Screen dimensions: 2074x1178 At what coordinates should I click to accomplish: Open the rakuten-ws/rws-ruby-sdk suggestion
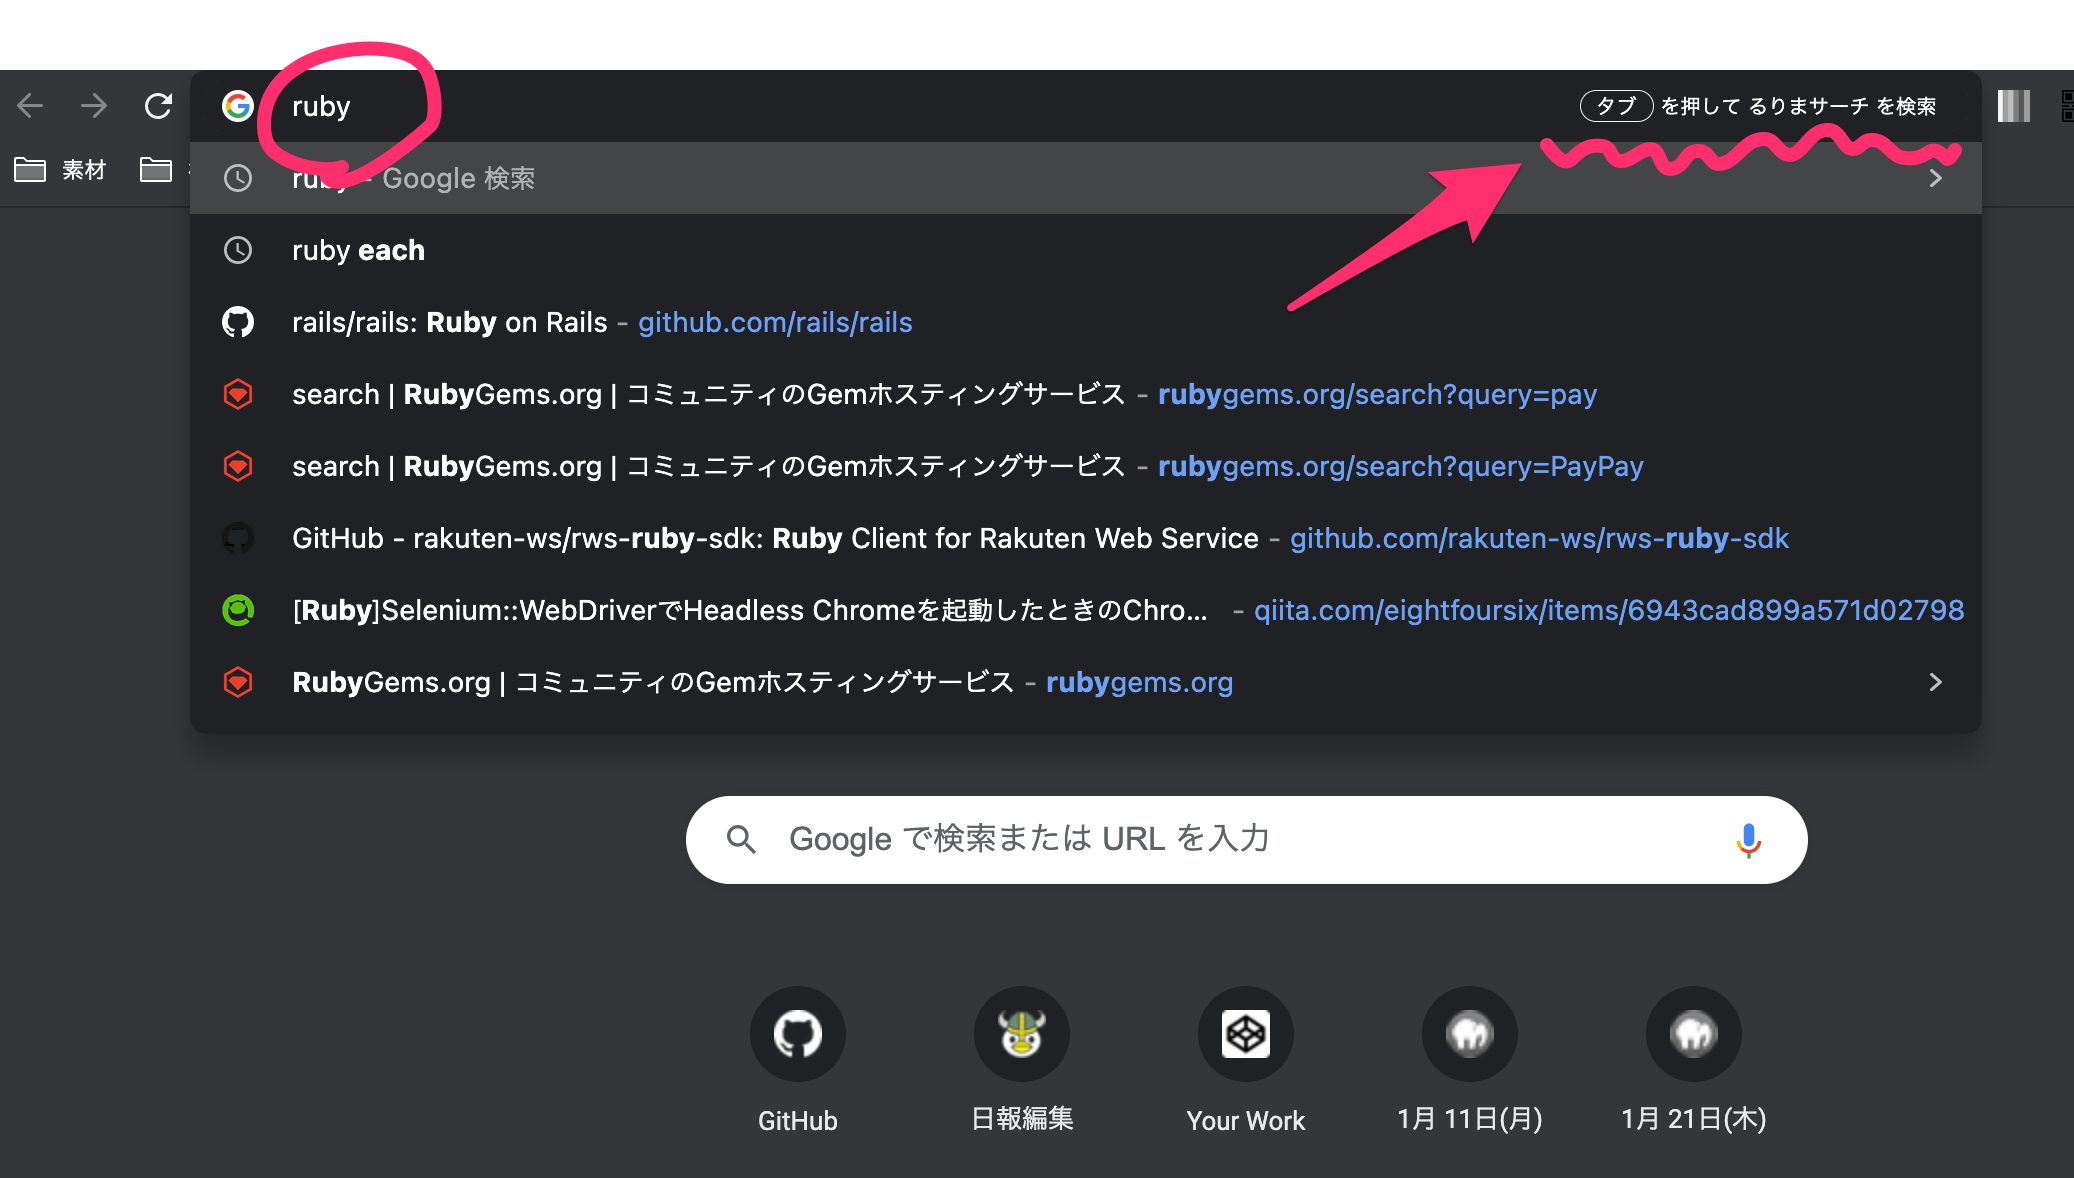click(1086, 538)
